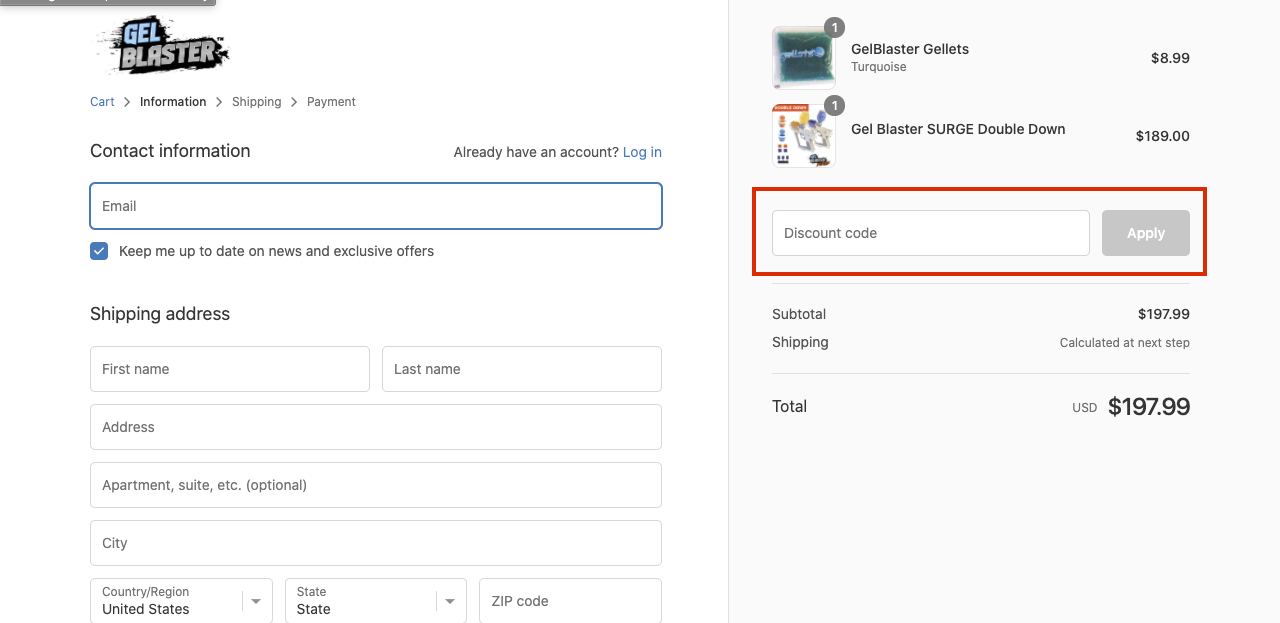This screenshot has width=1280, height=623.
Task: Click the $189.00 item price
Action: click(1163, 136)
